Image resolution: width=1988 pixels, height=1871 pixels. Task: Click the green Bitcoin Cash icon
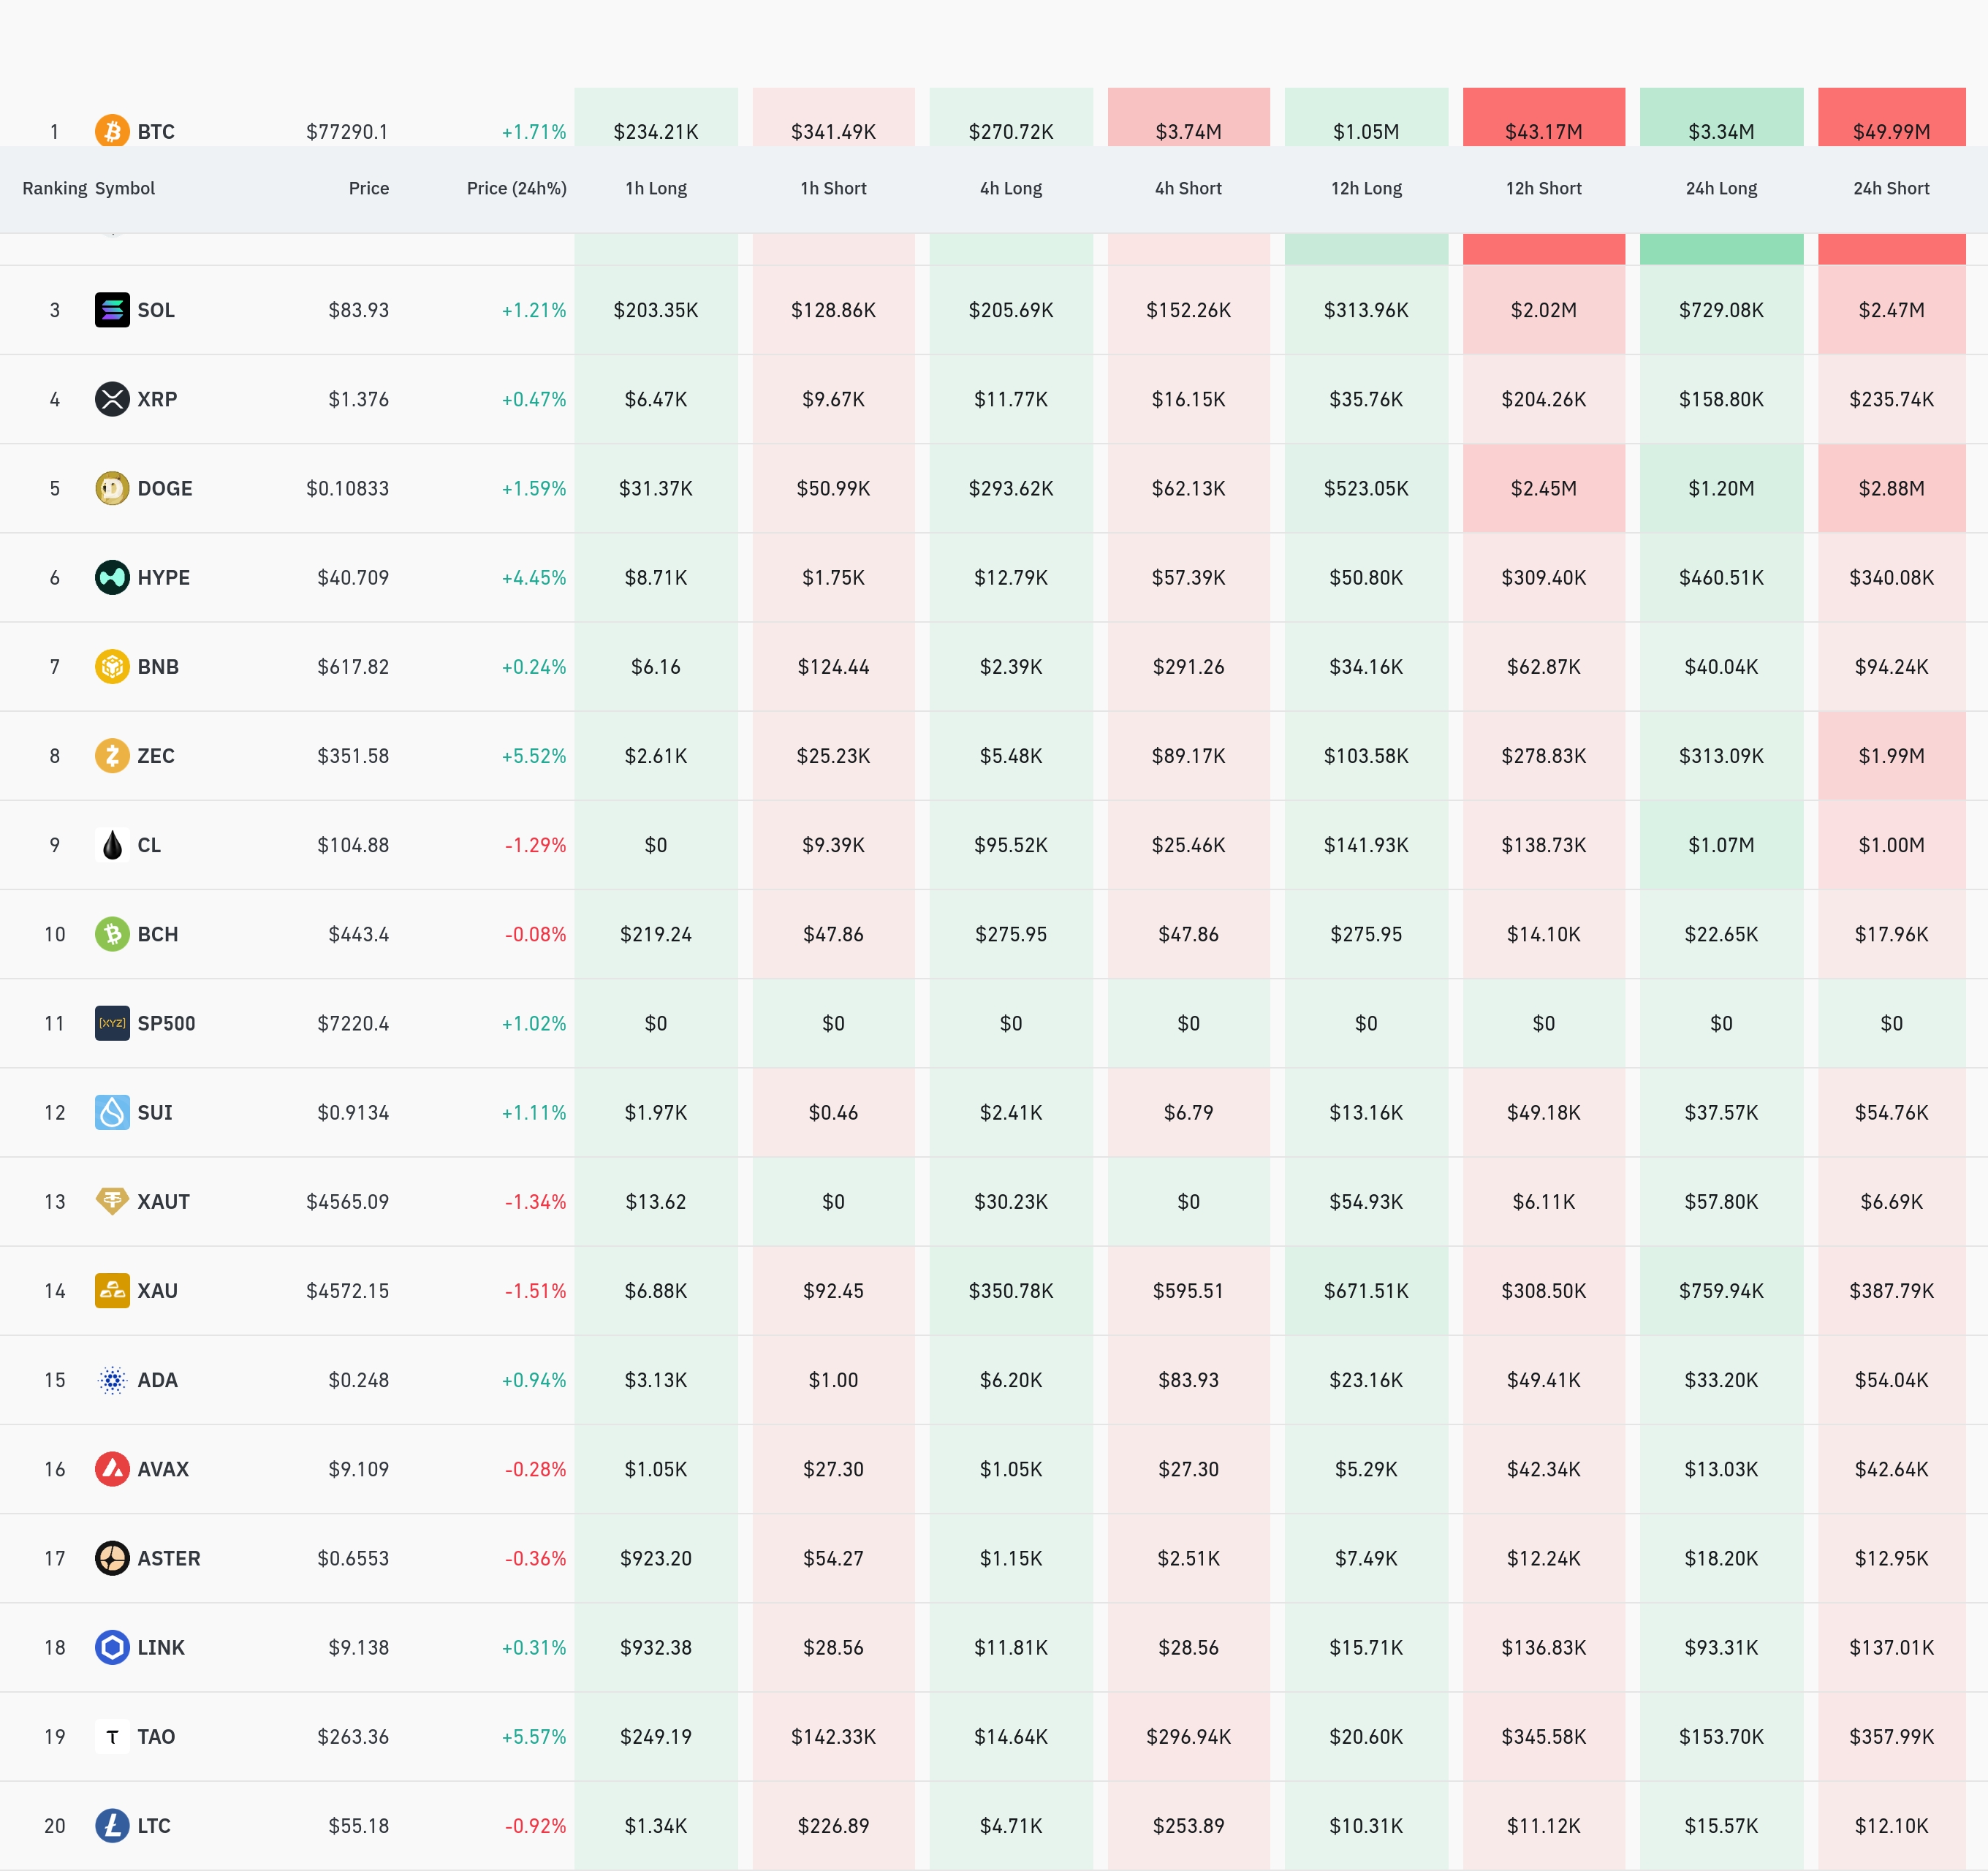(112, 934)
